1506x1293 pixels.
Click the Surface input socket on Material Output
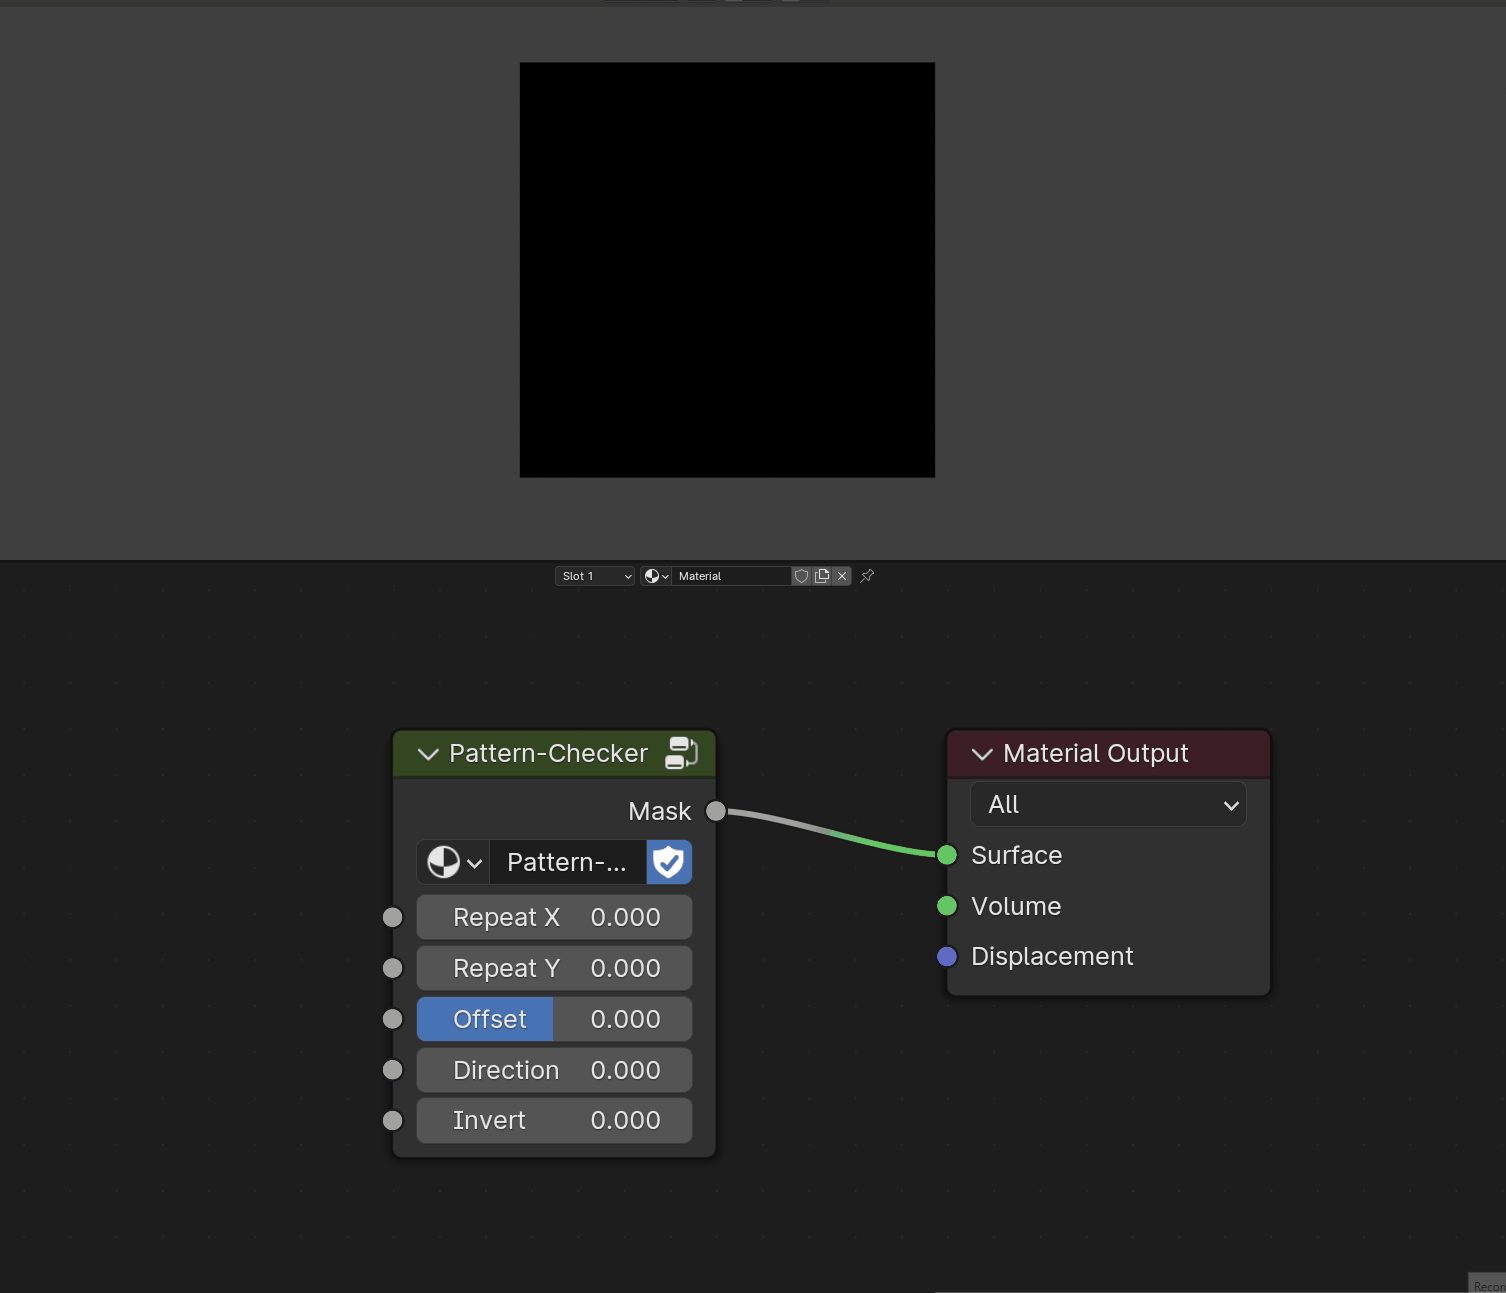[946, 855]
